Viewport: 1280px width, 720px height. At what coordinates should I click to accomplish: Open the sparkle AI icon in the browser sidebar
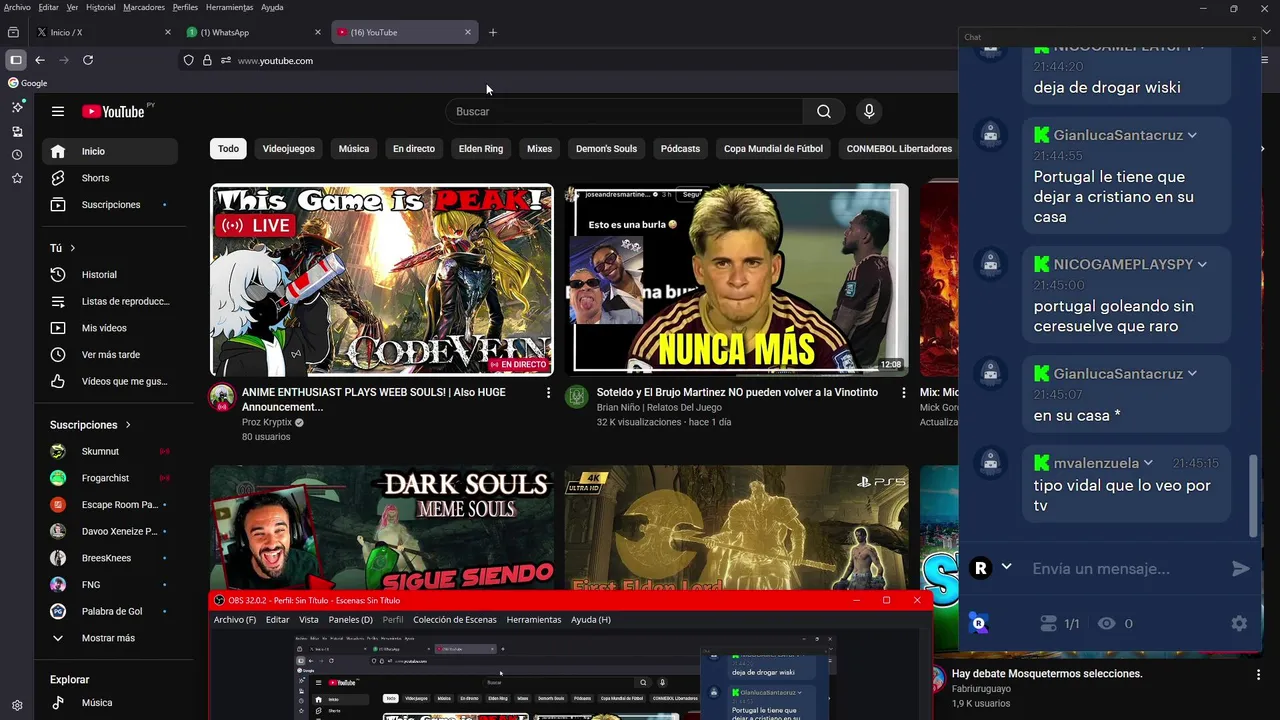(17, 107)
